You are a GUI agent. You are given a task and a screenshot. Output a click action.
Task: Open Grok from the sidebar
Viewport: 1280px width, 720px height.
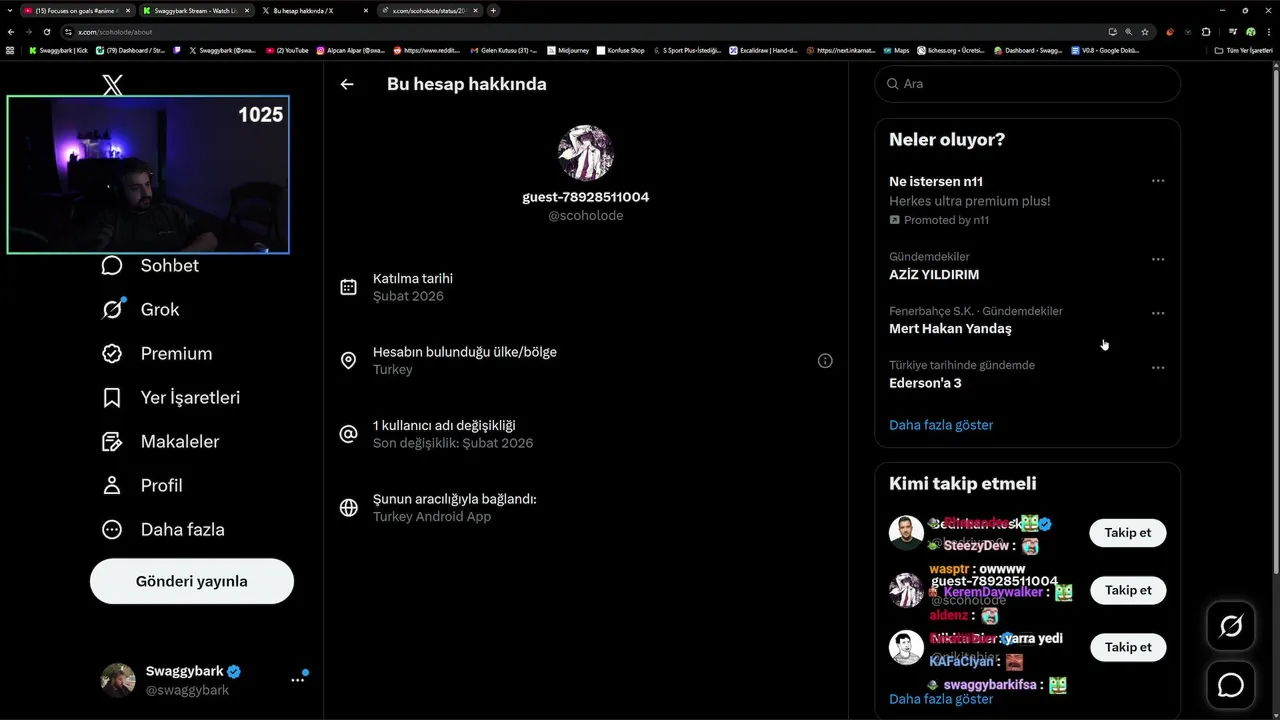(140, 309)
